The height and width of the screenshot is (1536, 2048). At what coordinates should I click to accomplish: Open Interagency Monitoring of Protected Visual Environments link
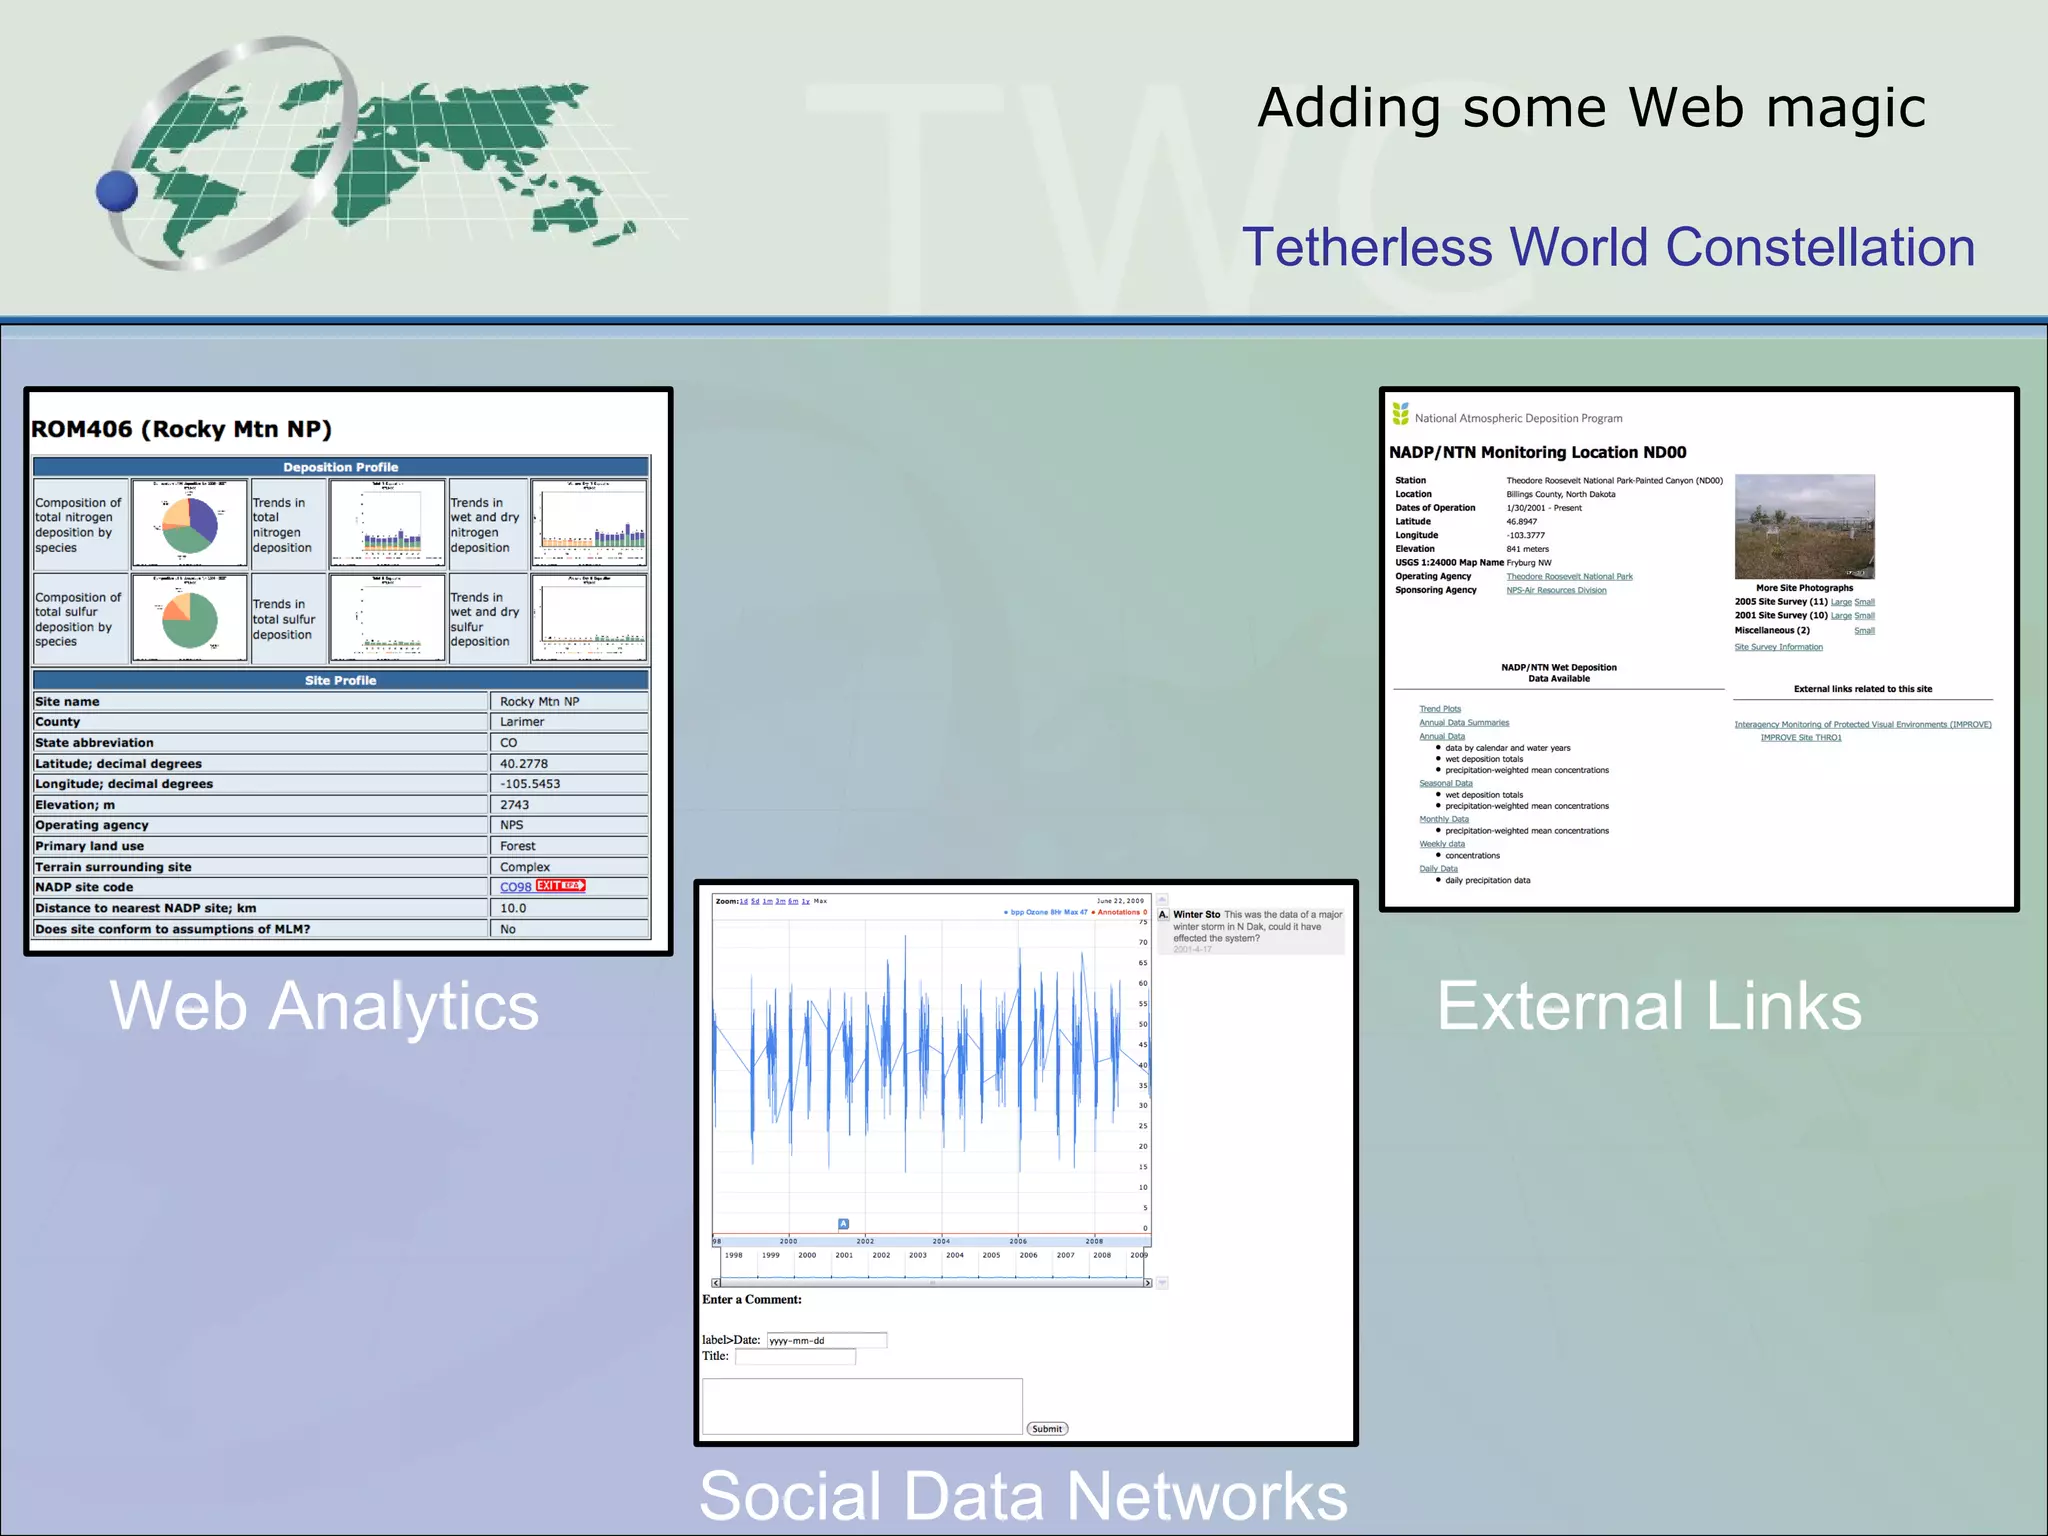point(1863,725)
